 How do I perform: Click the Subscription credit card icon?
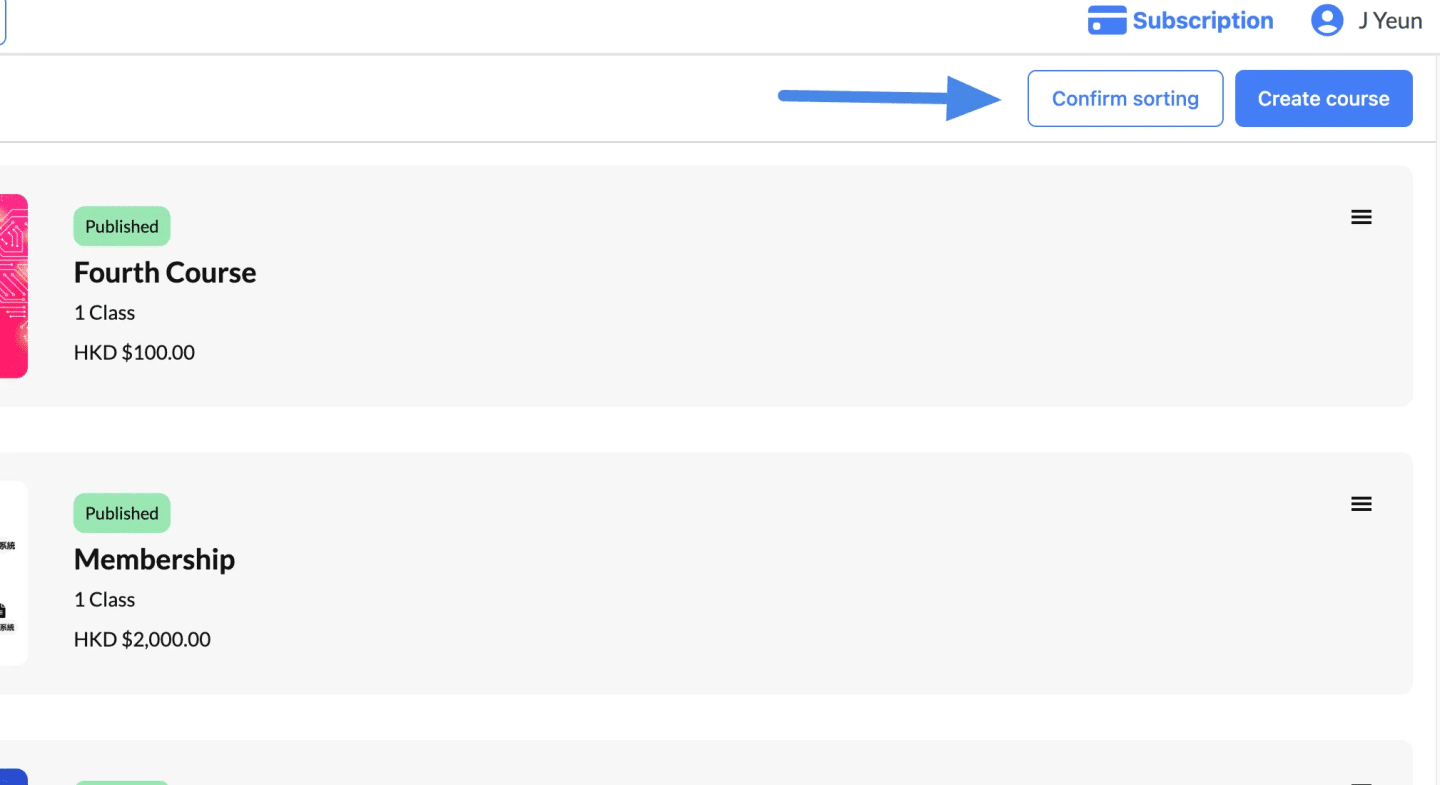coord(1107,21)
